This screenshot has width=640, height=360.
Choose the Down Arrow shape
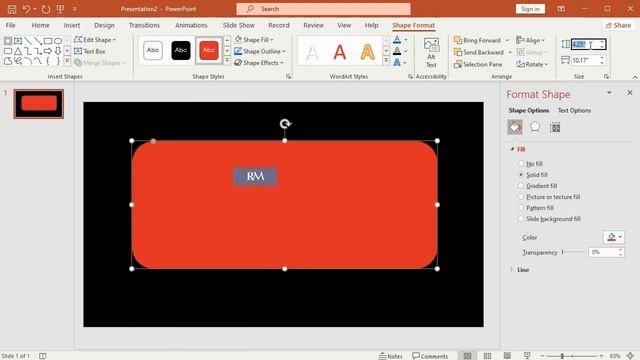(58, 51)
